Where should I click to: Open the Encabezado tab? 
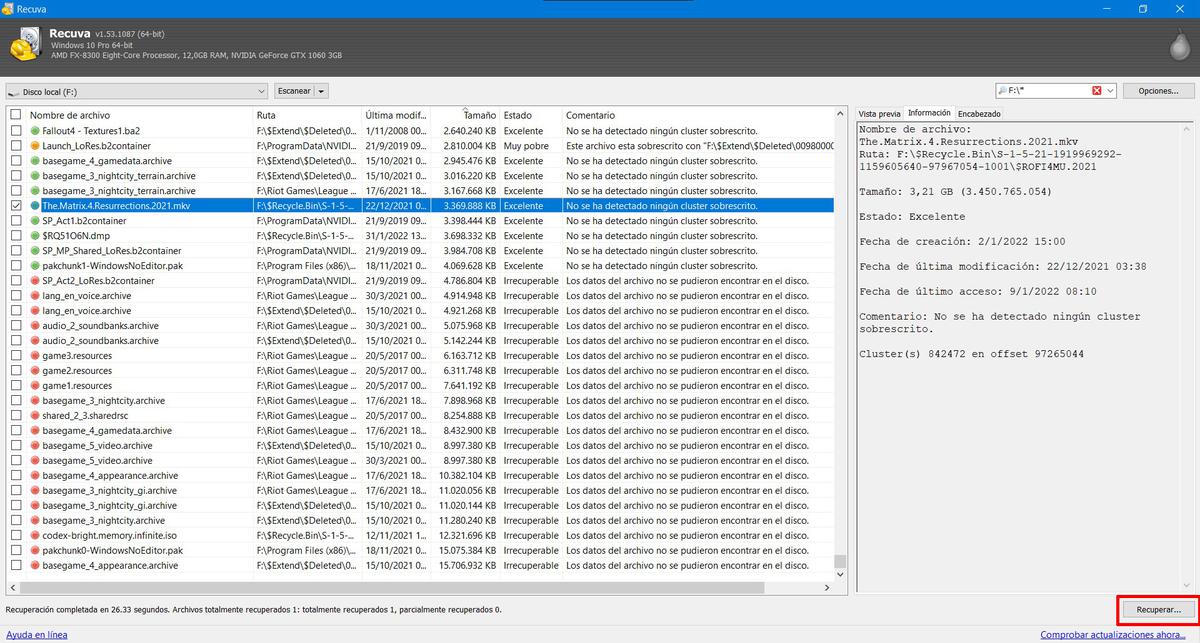[x=978, y=113]
